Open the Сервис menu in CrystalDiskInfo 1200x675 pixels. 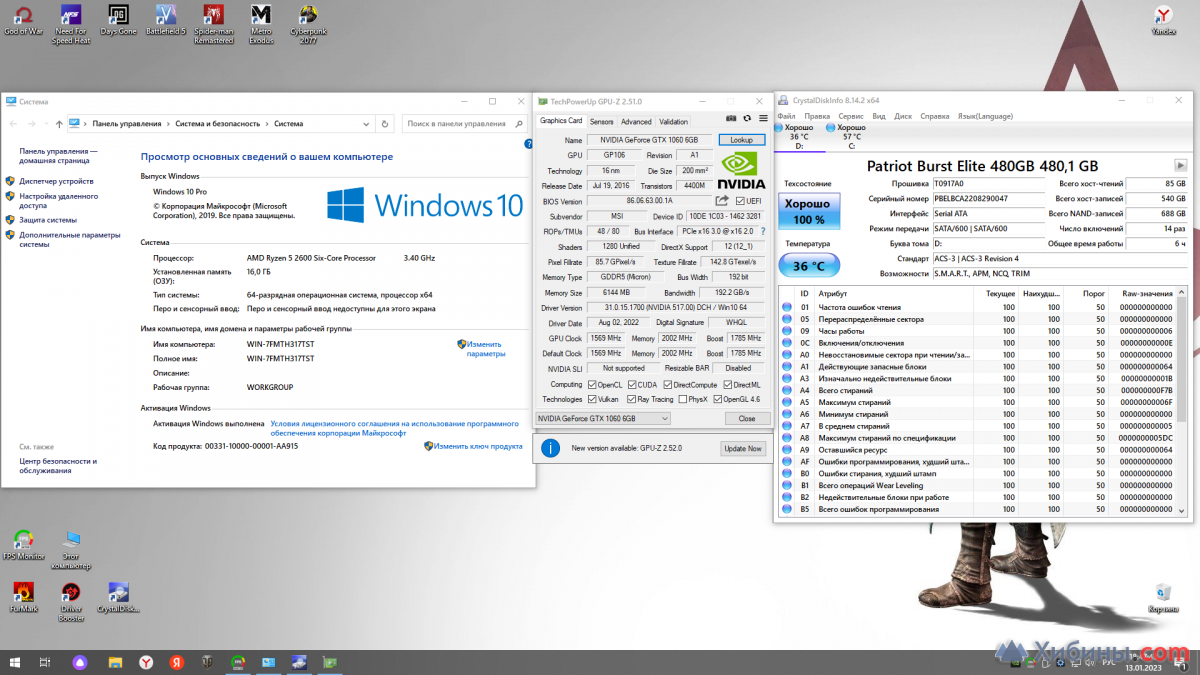[x=851, y=116]
